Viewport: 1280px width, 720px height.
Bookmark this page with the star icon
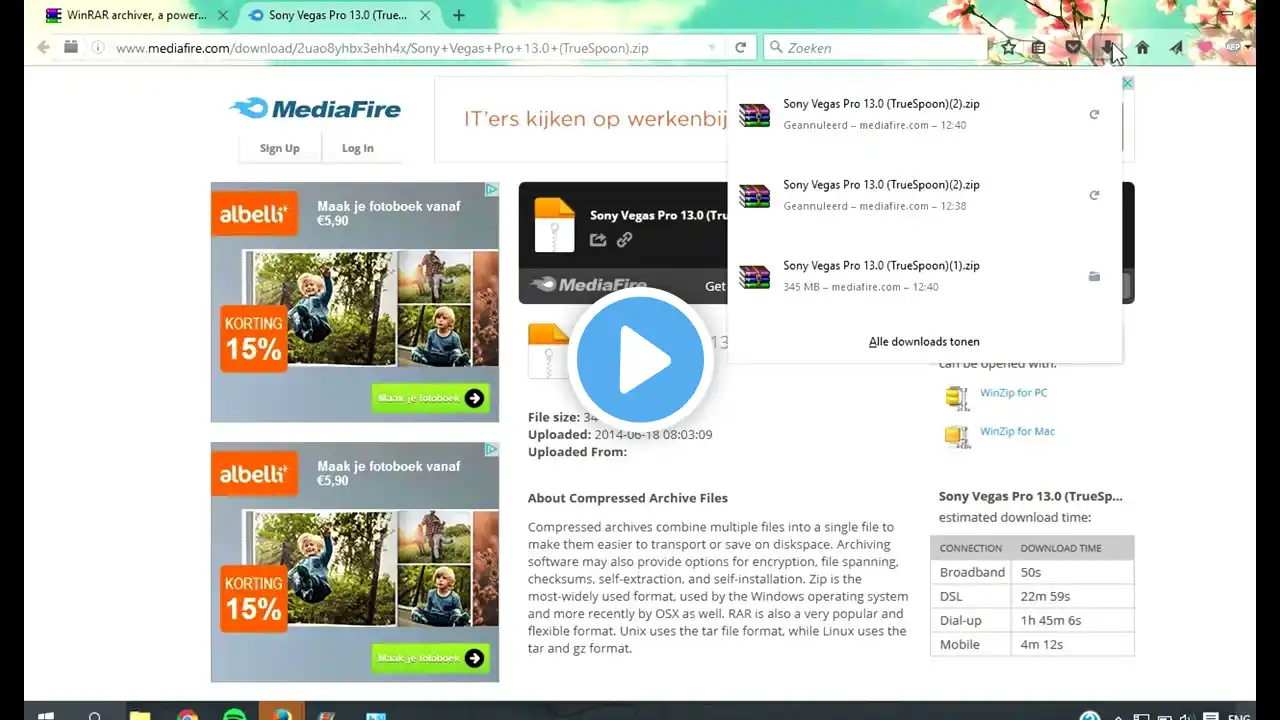[x=1009, y=47]
